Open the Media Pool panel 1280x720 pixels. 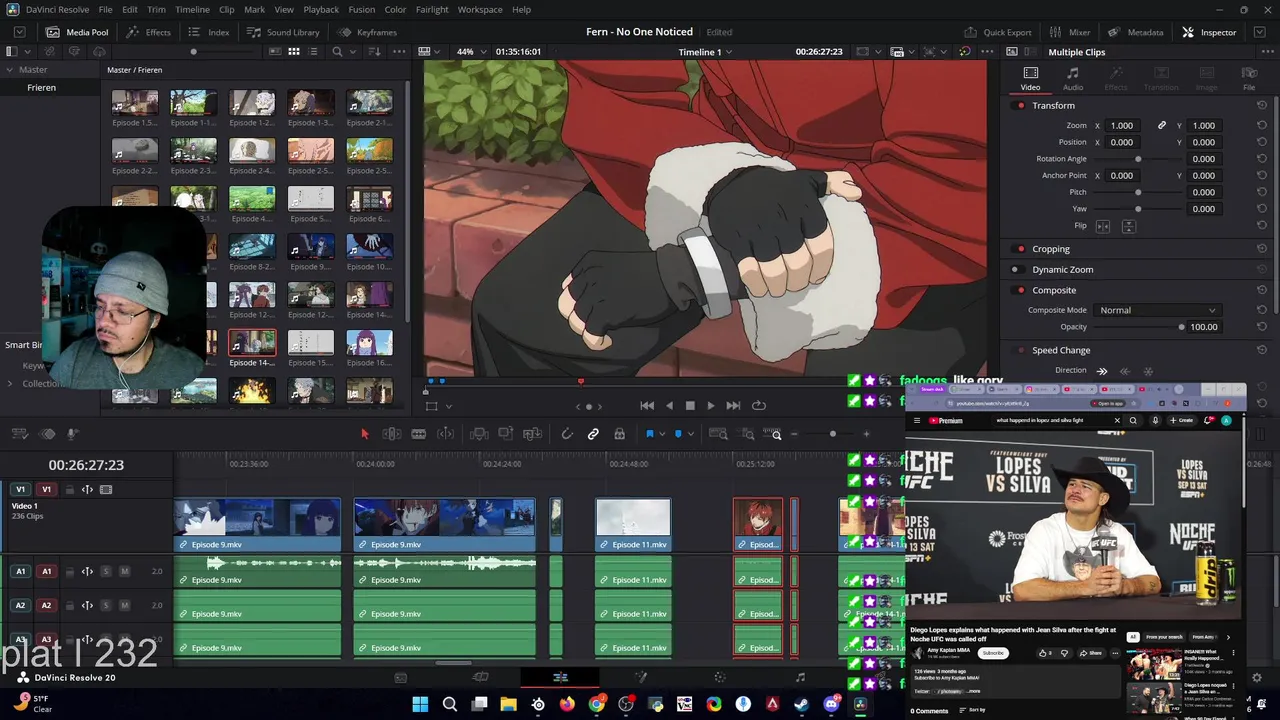[77, 32]
